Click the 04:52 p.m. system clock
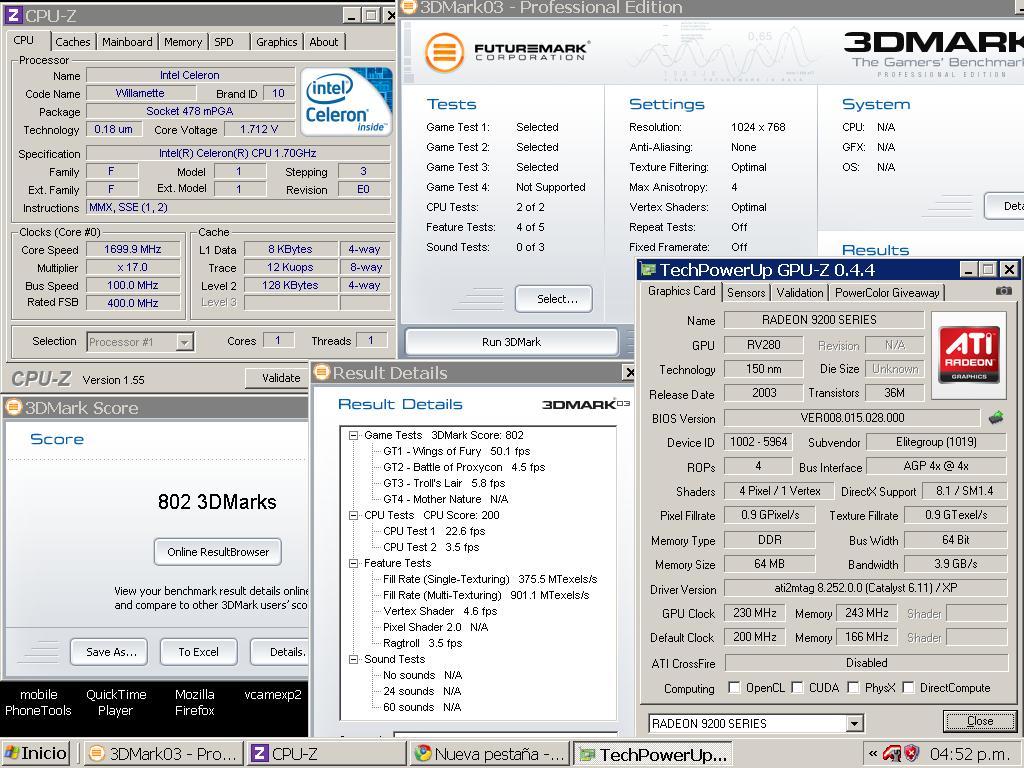The width and height of the screenshot is (1024, 768). pyautogui.click(x=969, y=754)
